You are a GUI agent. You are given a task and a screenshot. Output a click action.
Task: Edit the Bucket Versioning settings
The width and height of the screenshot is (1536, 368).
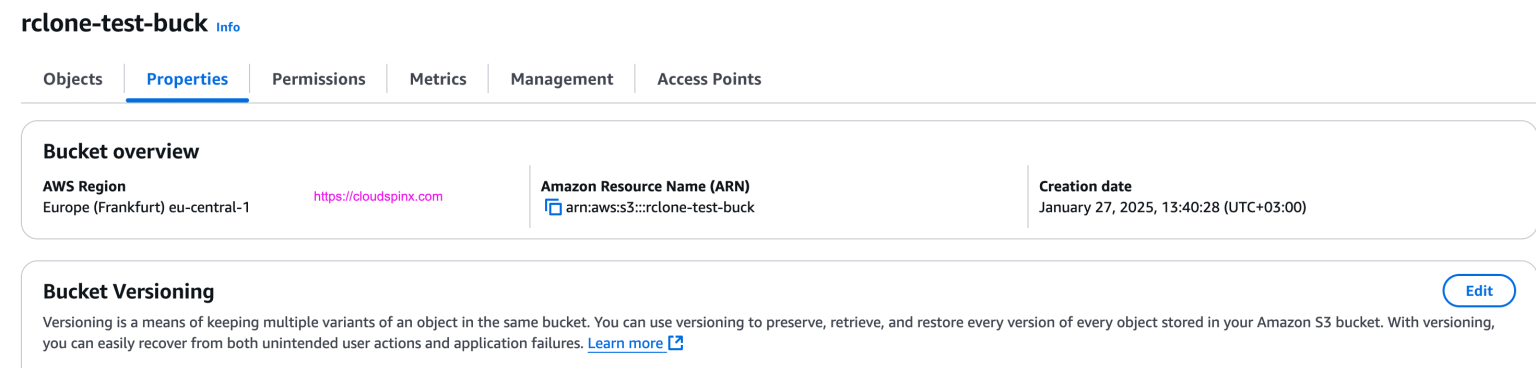pyautogui.click(x=1479, y=291)
